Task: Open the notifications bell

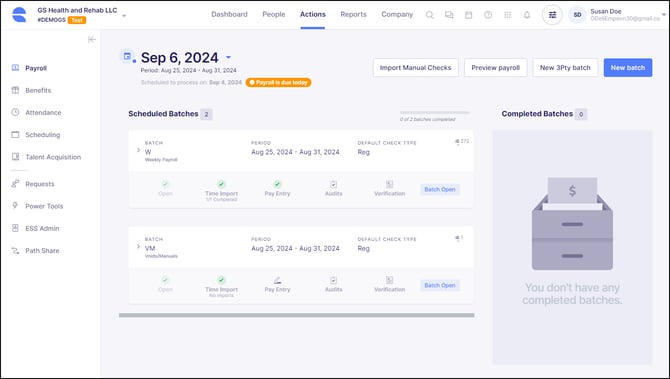Action: click(527, 15)
